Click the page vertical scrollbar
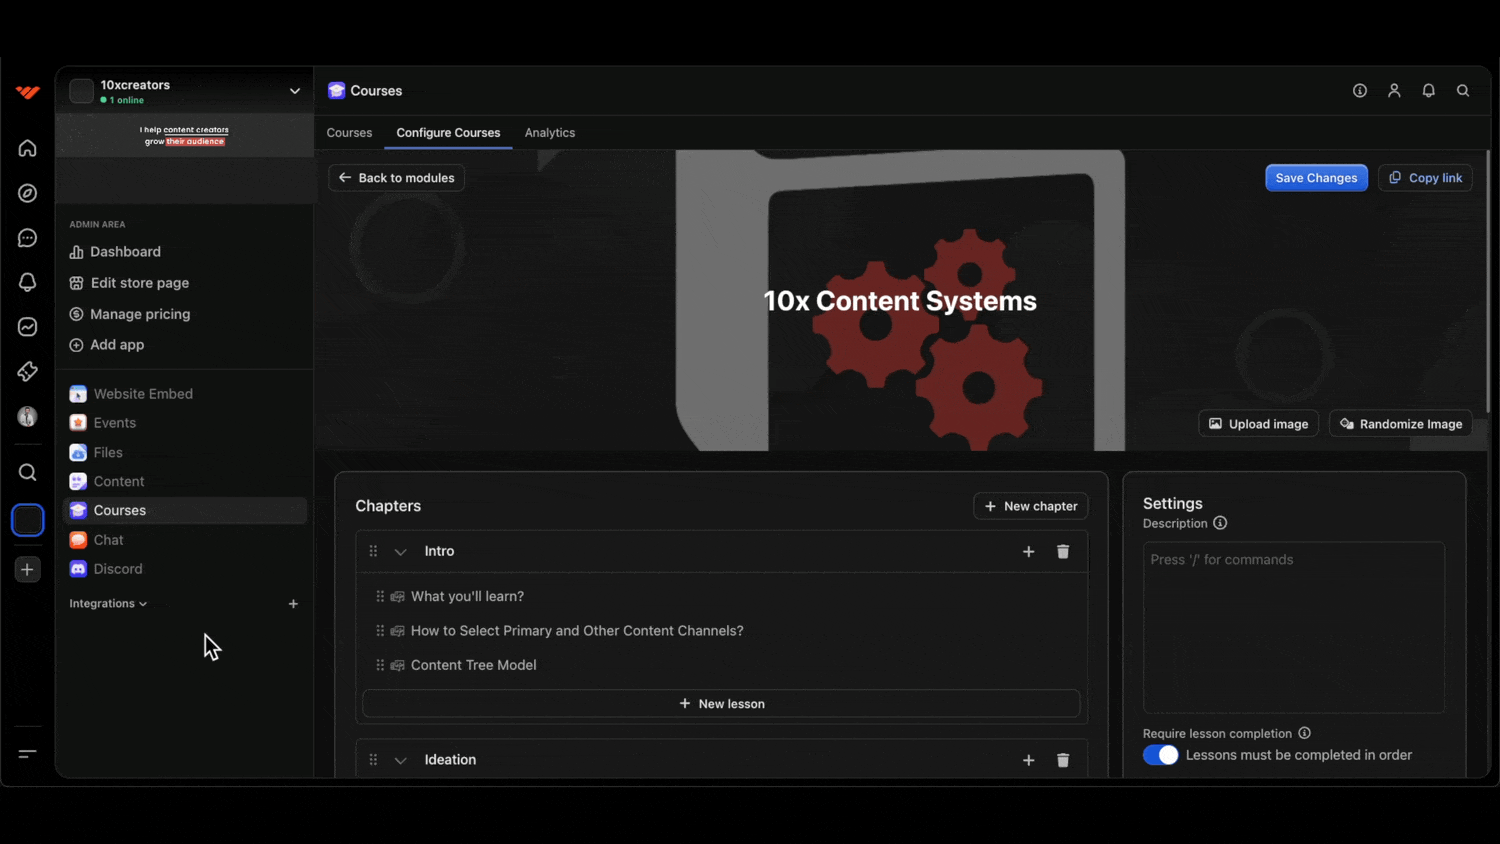 pyautogui.click(x=1488, y=281)
